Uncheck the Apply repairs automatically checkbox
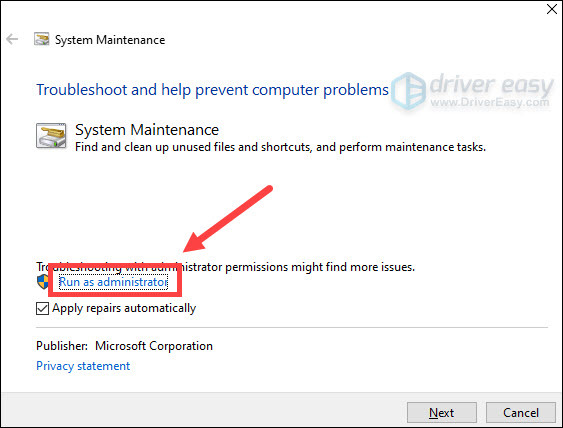This screenshot has width=563, height=428. point(42,308)
